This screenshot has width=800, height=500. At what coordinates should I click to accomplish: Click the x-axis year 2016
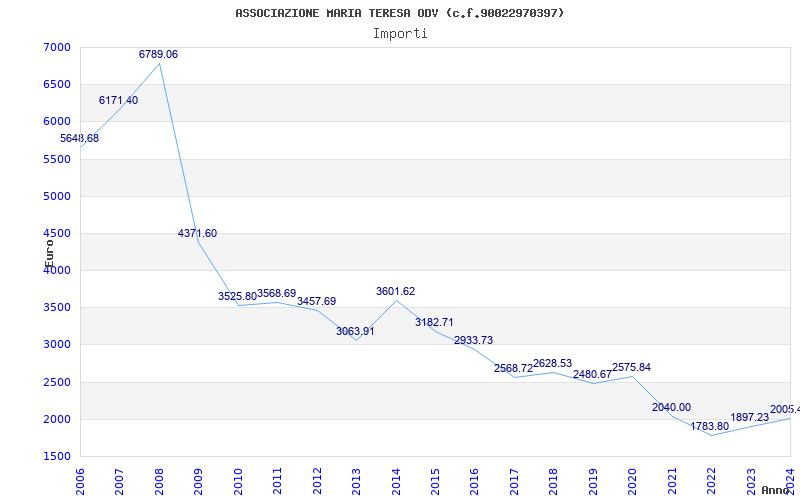[474, 481]
